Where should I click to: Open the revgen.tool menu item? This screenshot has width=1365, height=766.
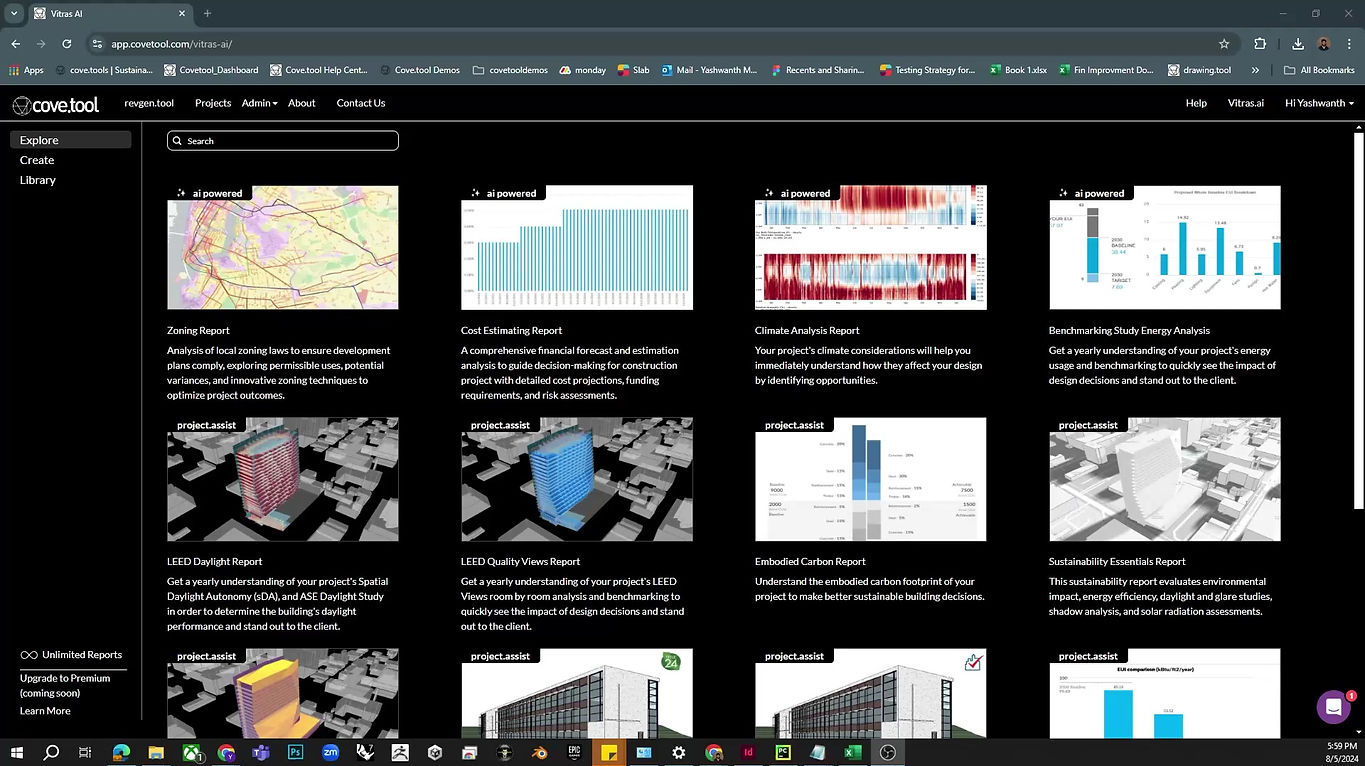(149, 103)
